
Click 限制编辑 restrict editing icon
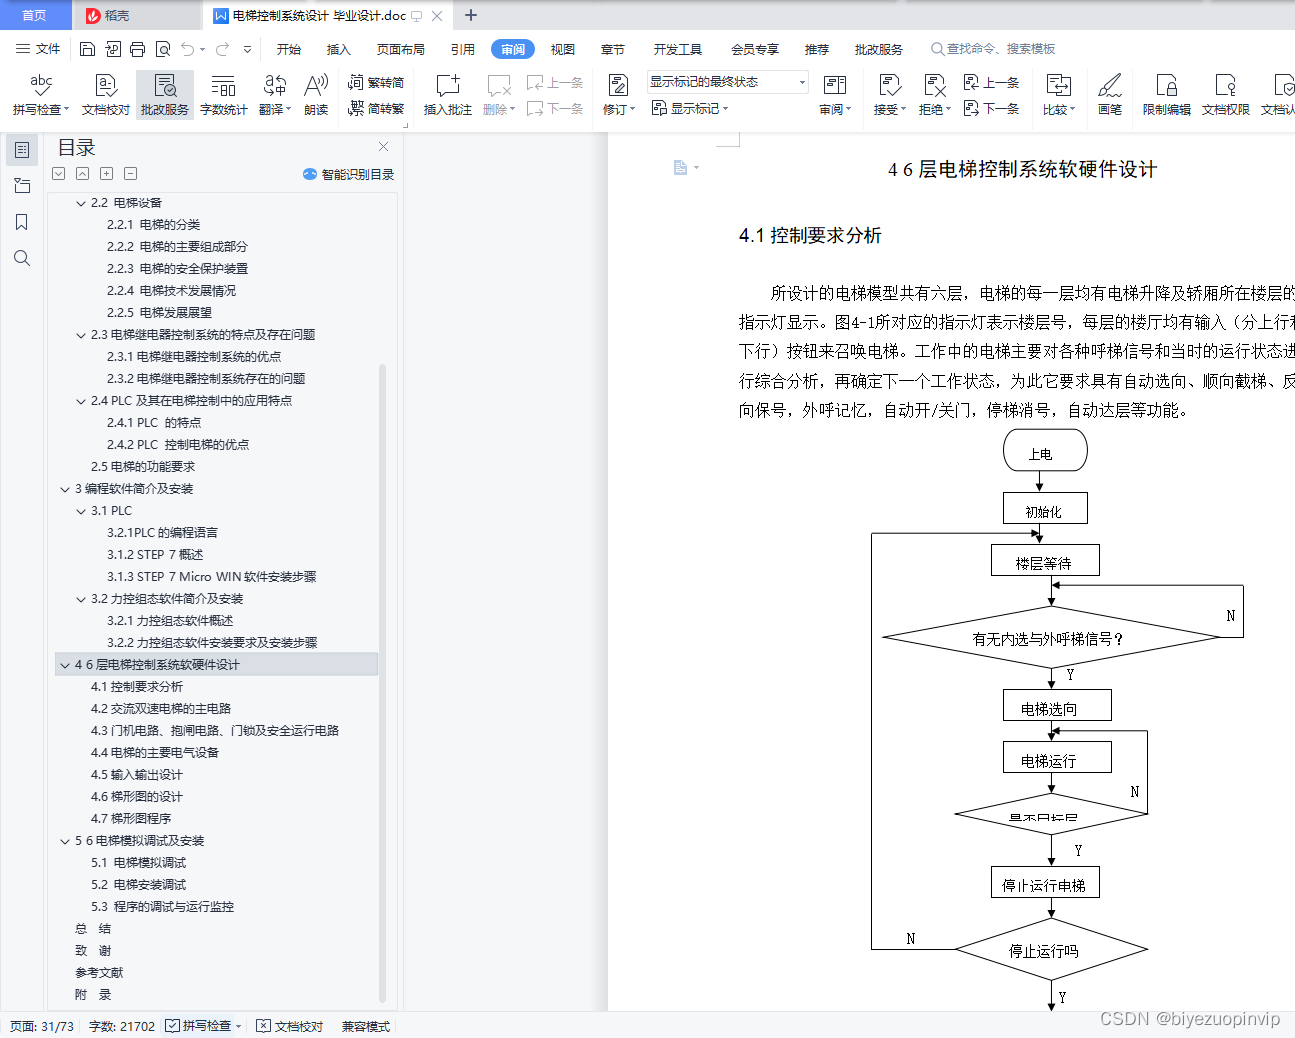[x=1167, y=95]
